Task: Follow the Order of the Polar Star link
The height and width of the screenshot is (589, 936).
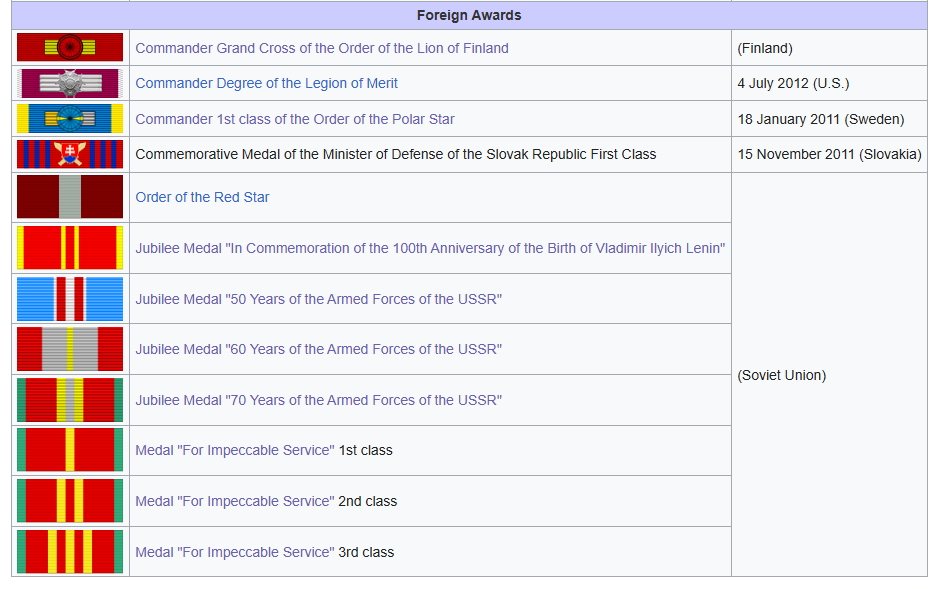Action: (x=295, y=120)
